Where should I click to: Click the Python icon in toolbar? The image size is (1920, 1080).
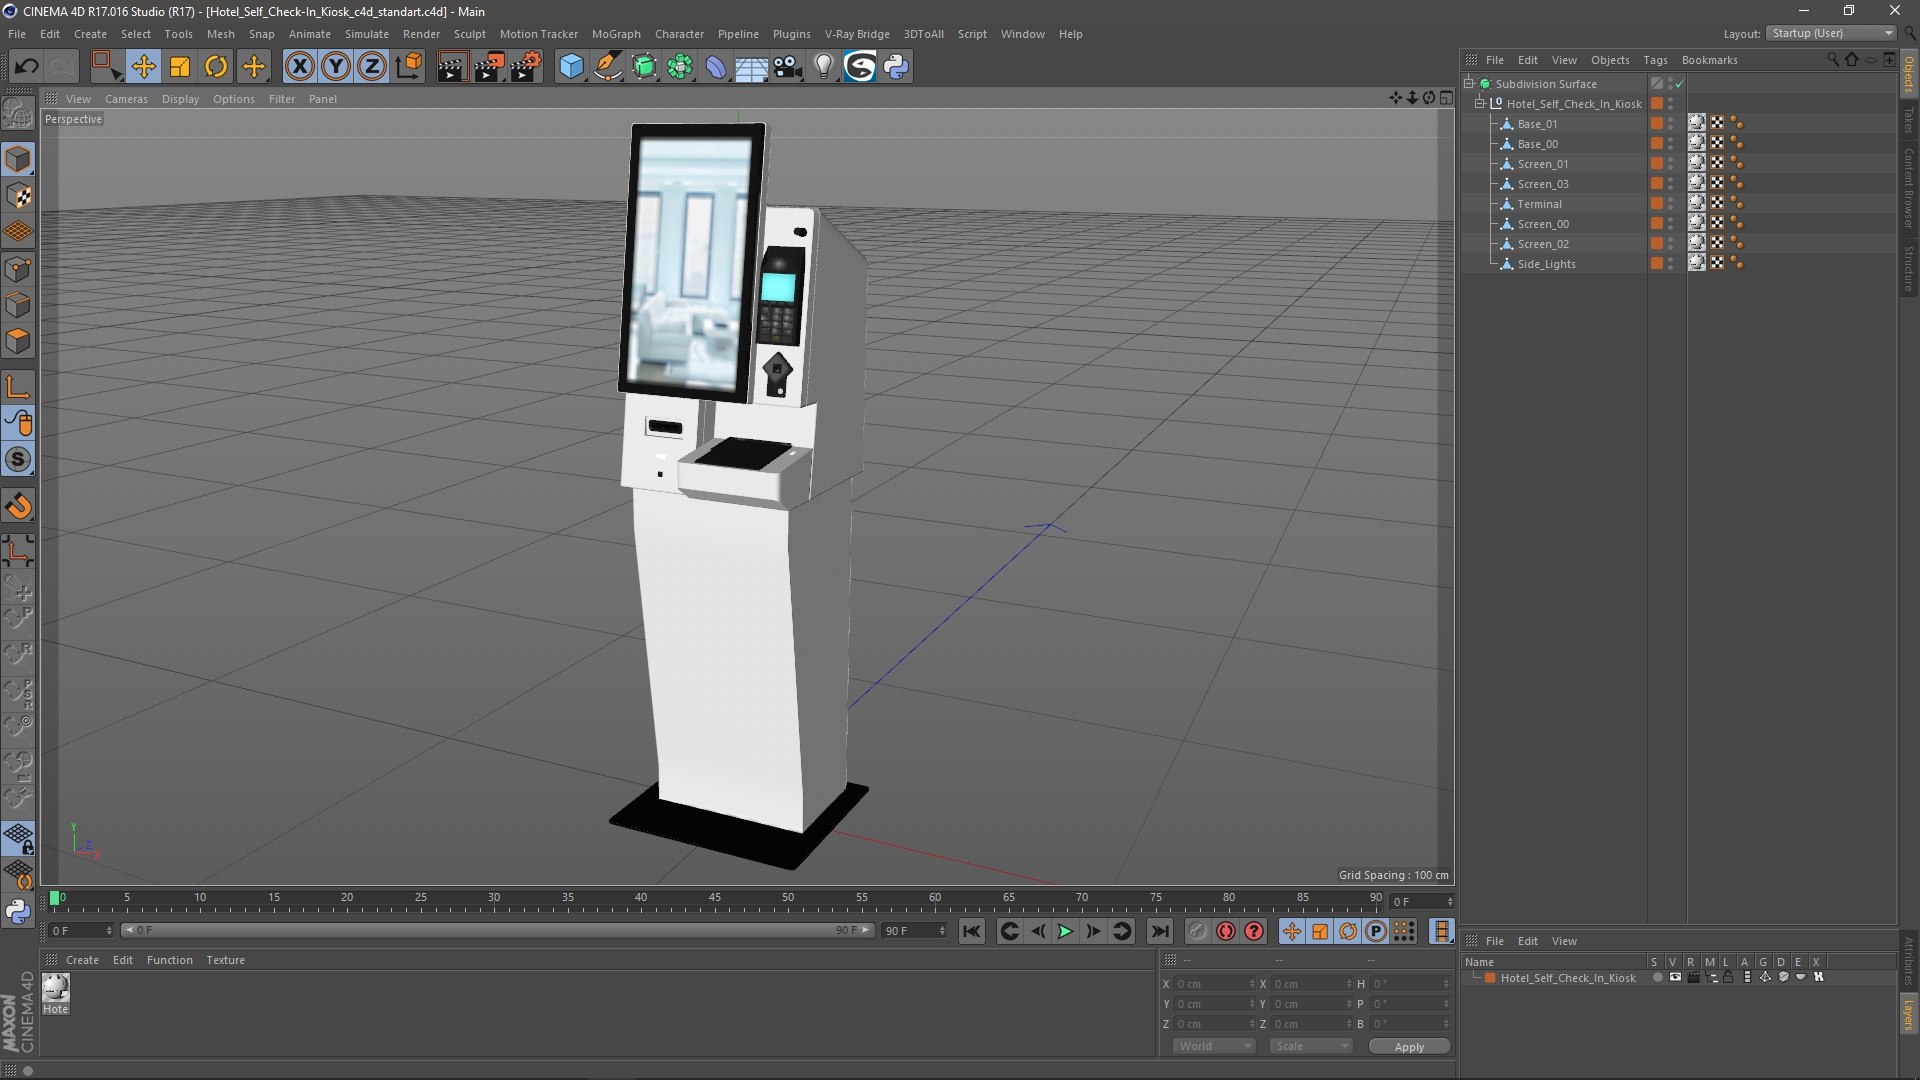pos(897,67)
